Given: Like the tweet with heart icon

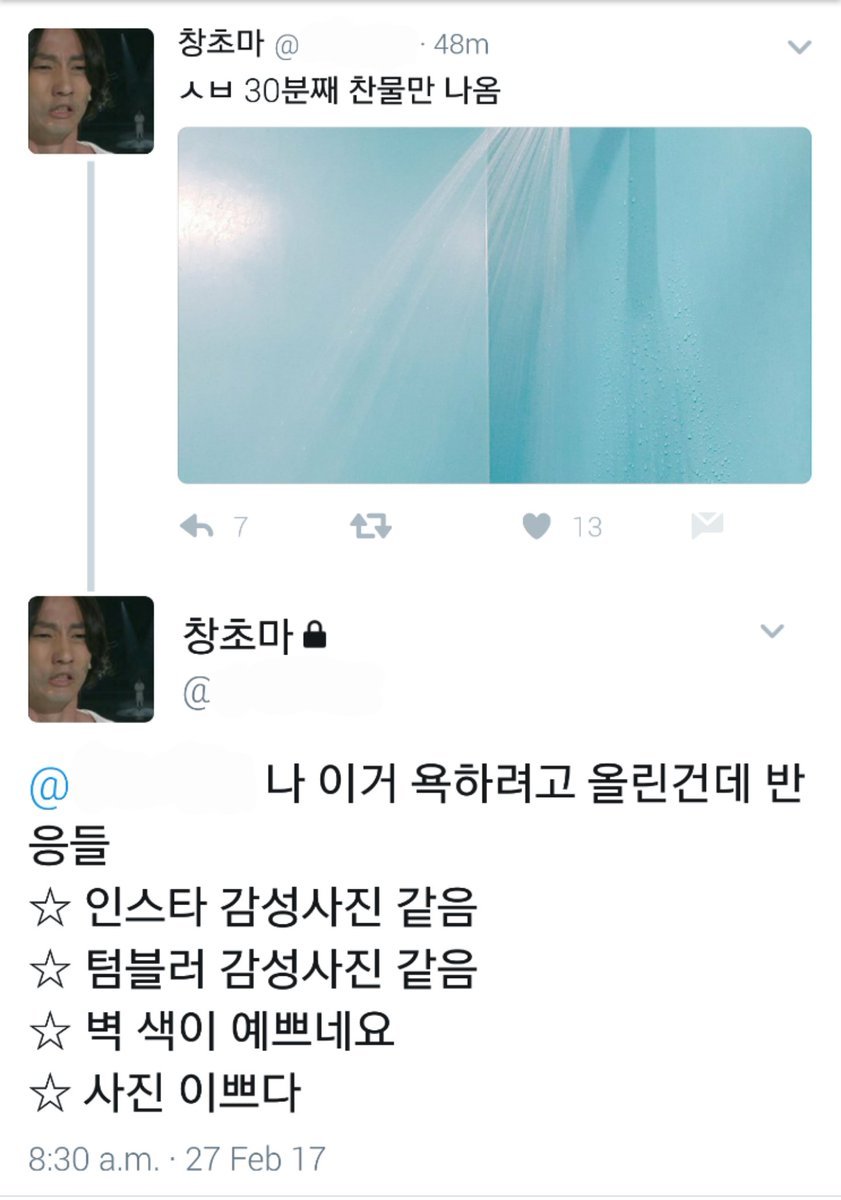Looking at the screenshot, I should click(538, 526).
